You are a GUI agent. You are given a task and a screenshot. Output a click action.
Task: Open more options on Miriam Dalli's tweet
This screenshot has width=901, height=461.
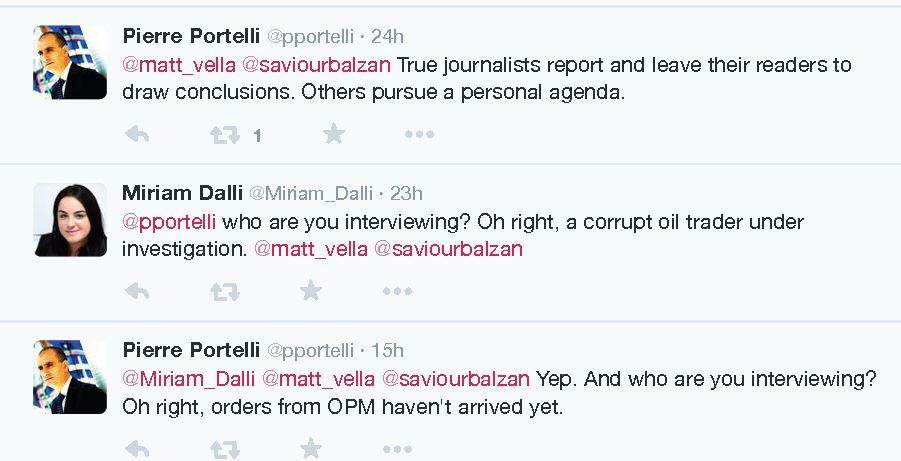(x=397, y=291)
